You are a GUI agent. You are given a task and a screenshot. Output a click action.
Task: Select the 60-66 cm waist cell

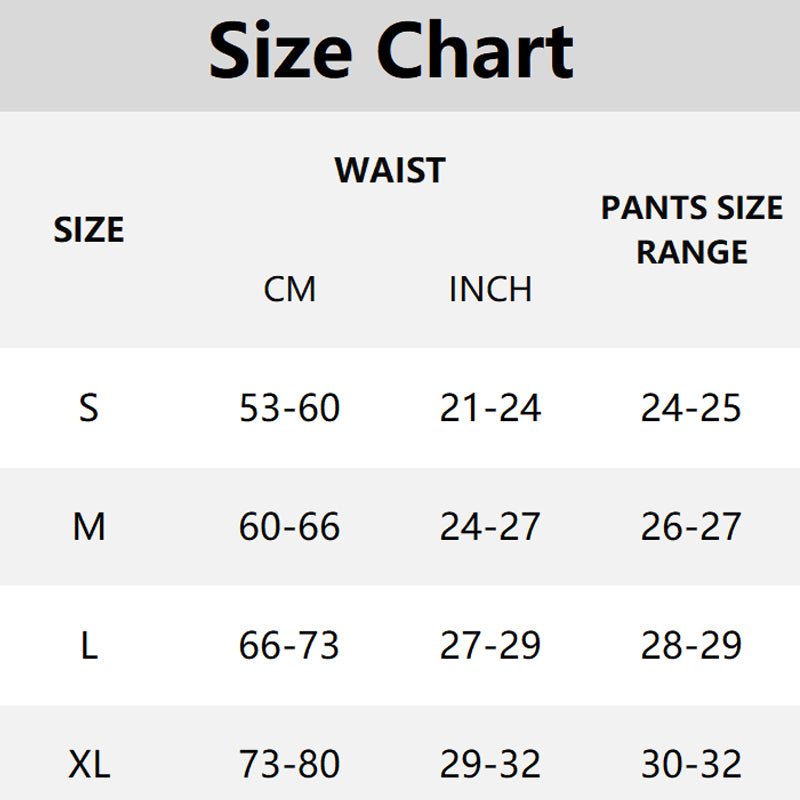(289, 527)
